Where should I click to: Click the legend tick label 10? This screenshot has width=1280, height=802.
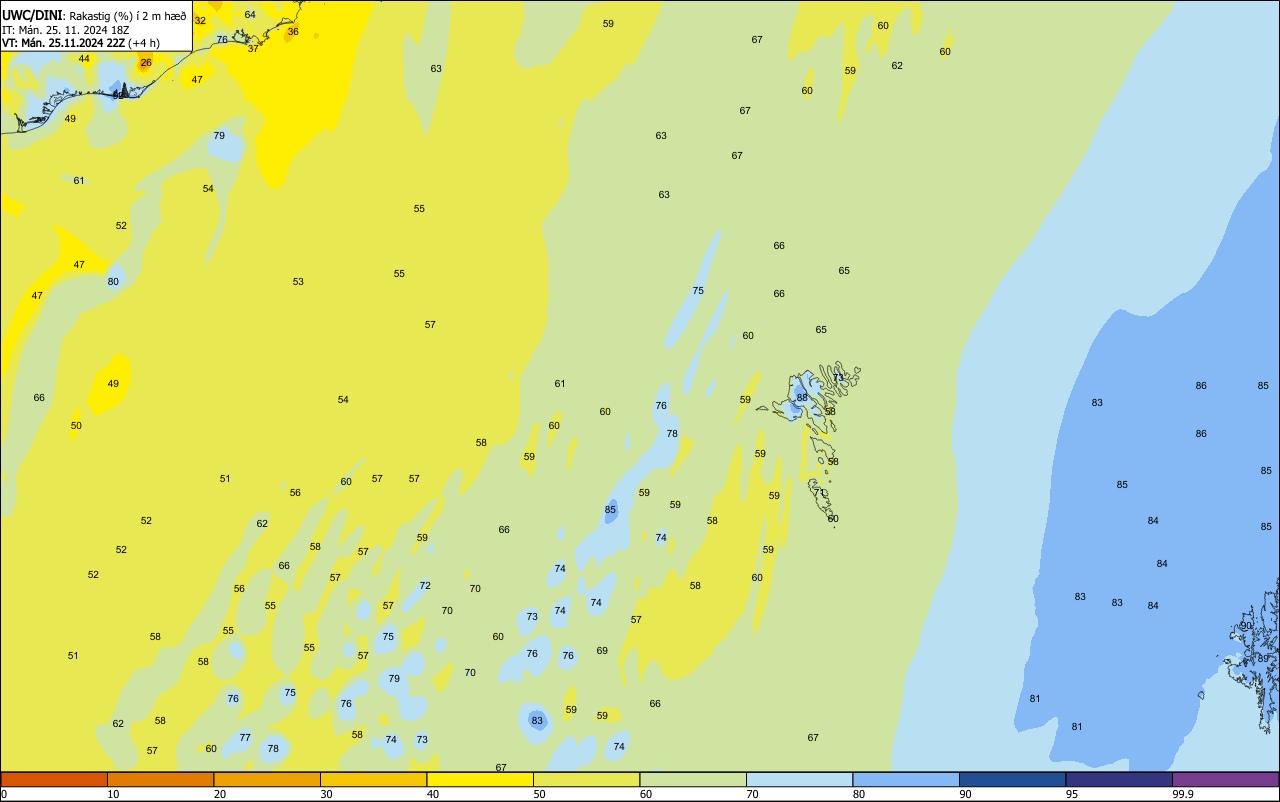[x=114, y=794]
